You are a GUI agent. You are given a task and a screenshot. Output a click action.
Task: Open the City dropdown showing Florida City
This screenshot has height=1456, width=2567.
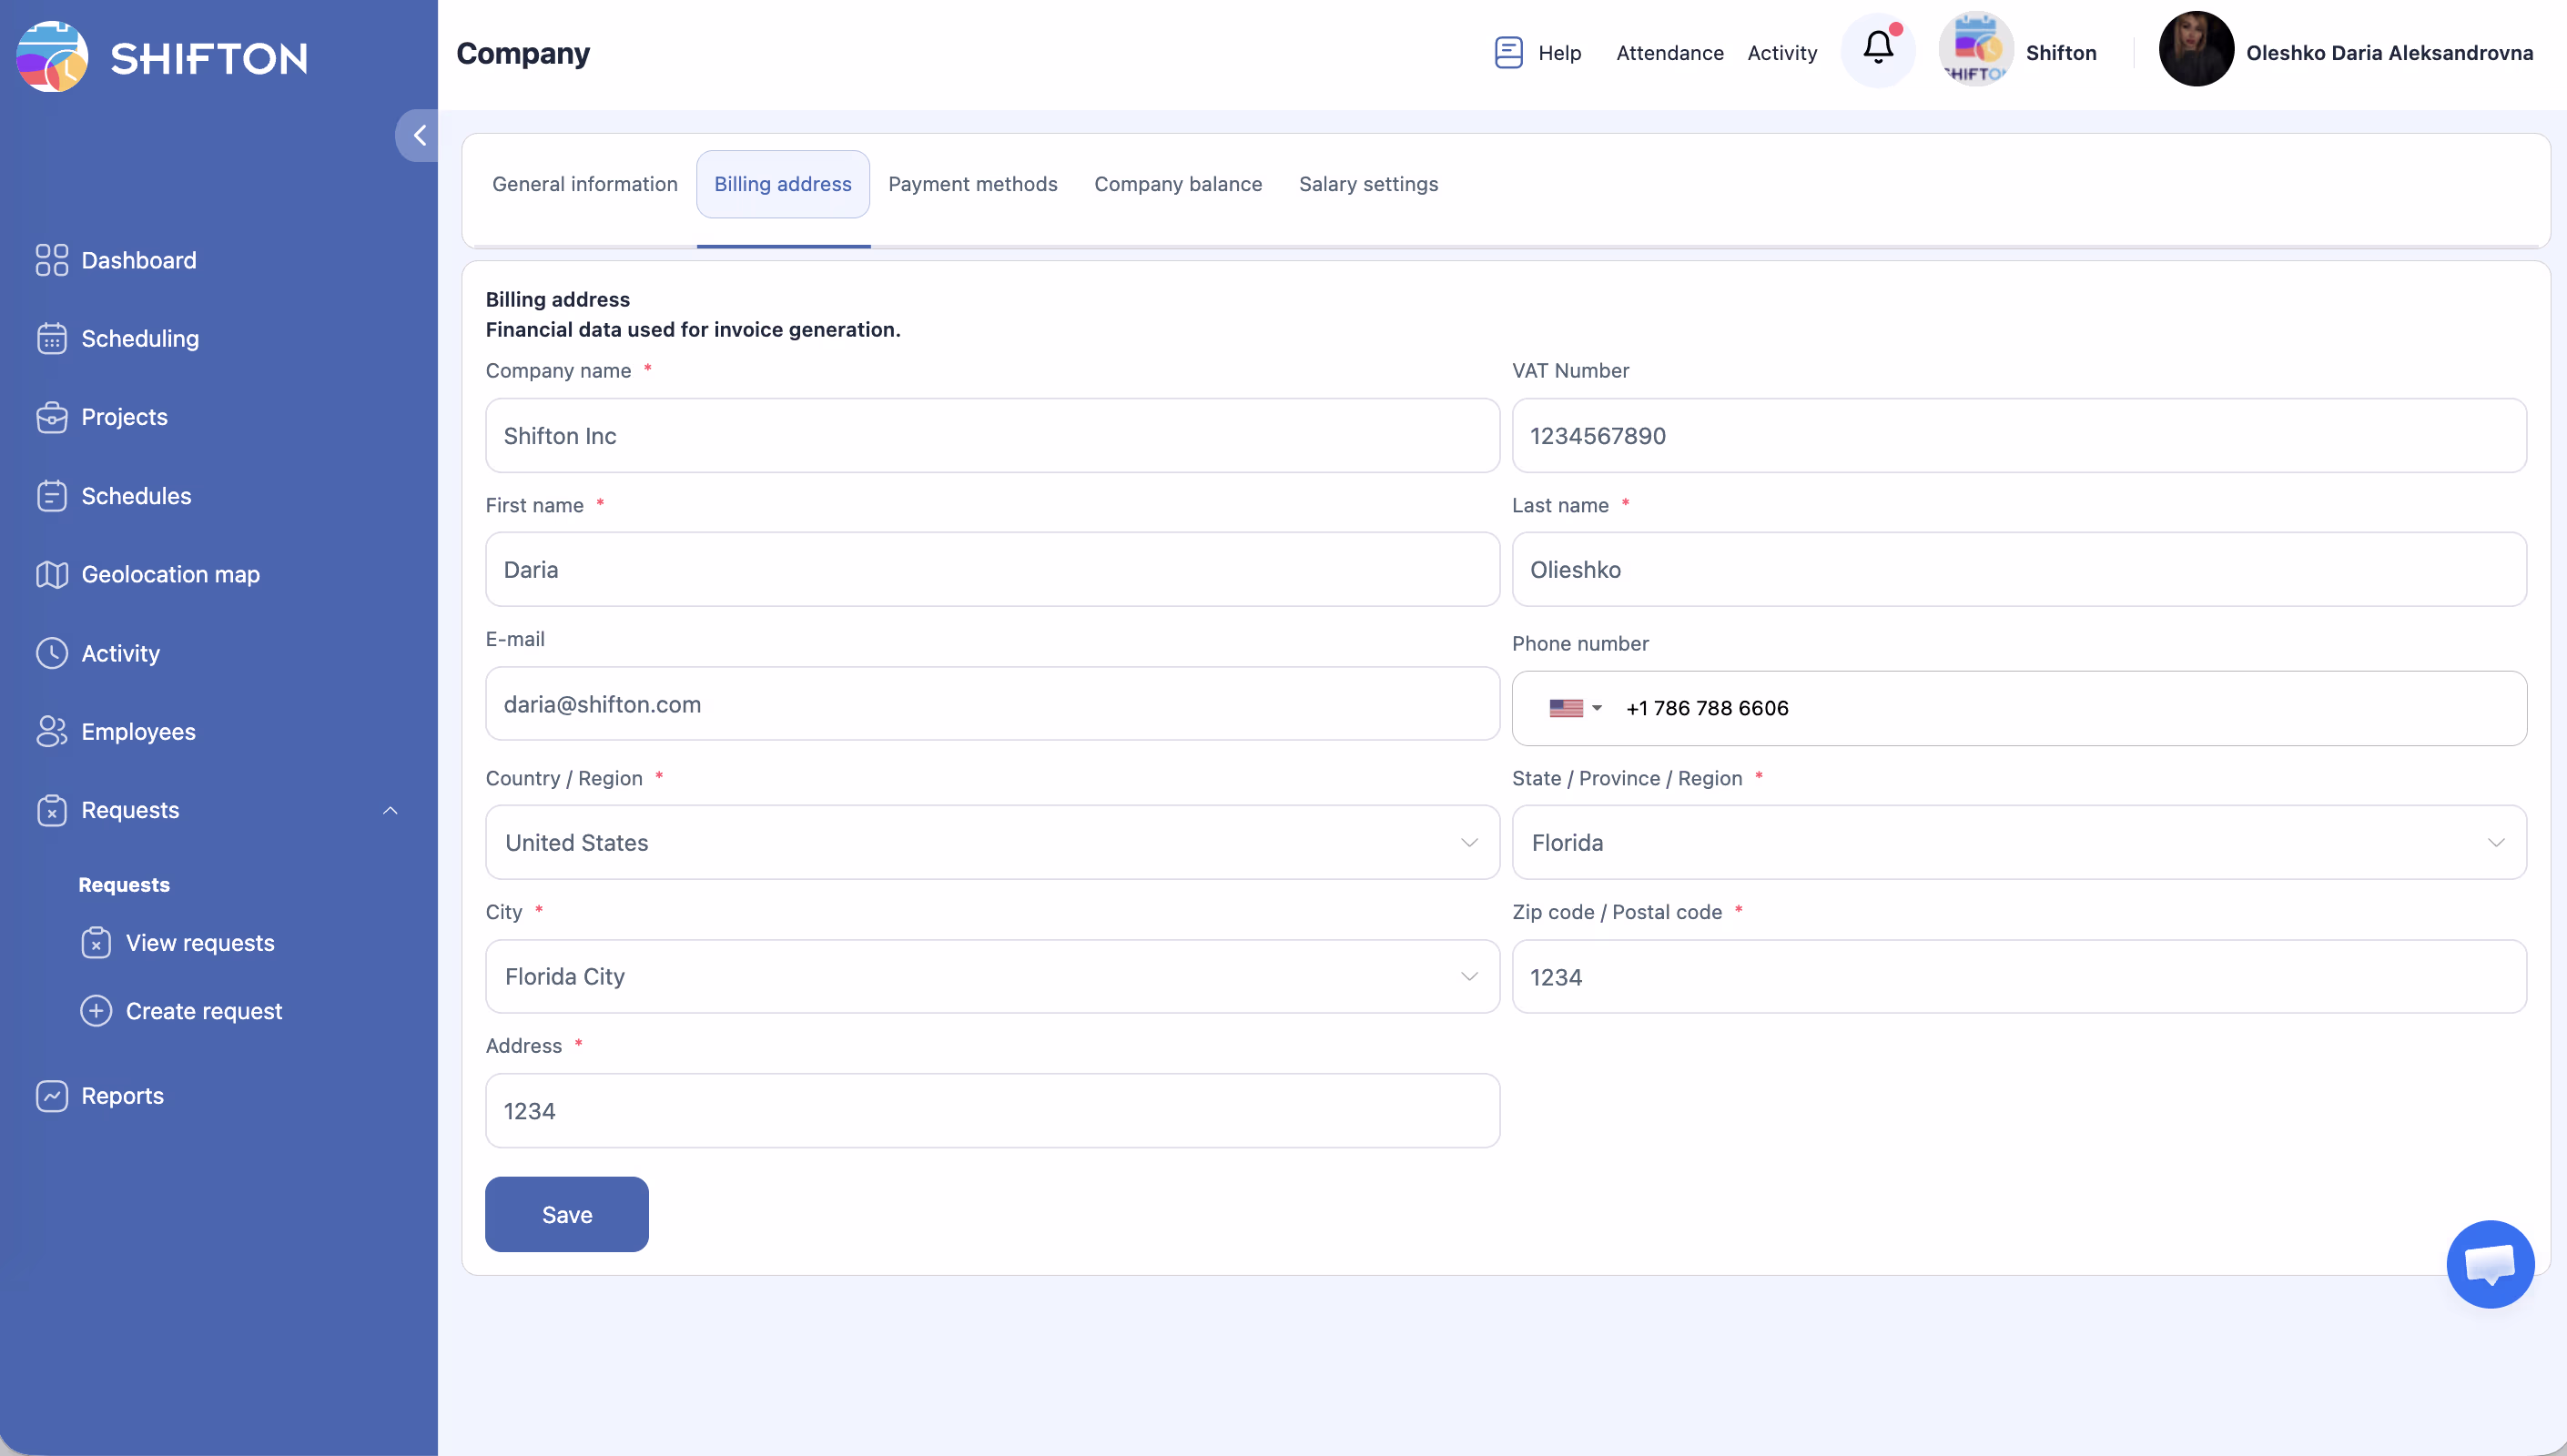[x=991, y=976]
